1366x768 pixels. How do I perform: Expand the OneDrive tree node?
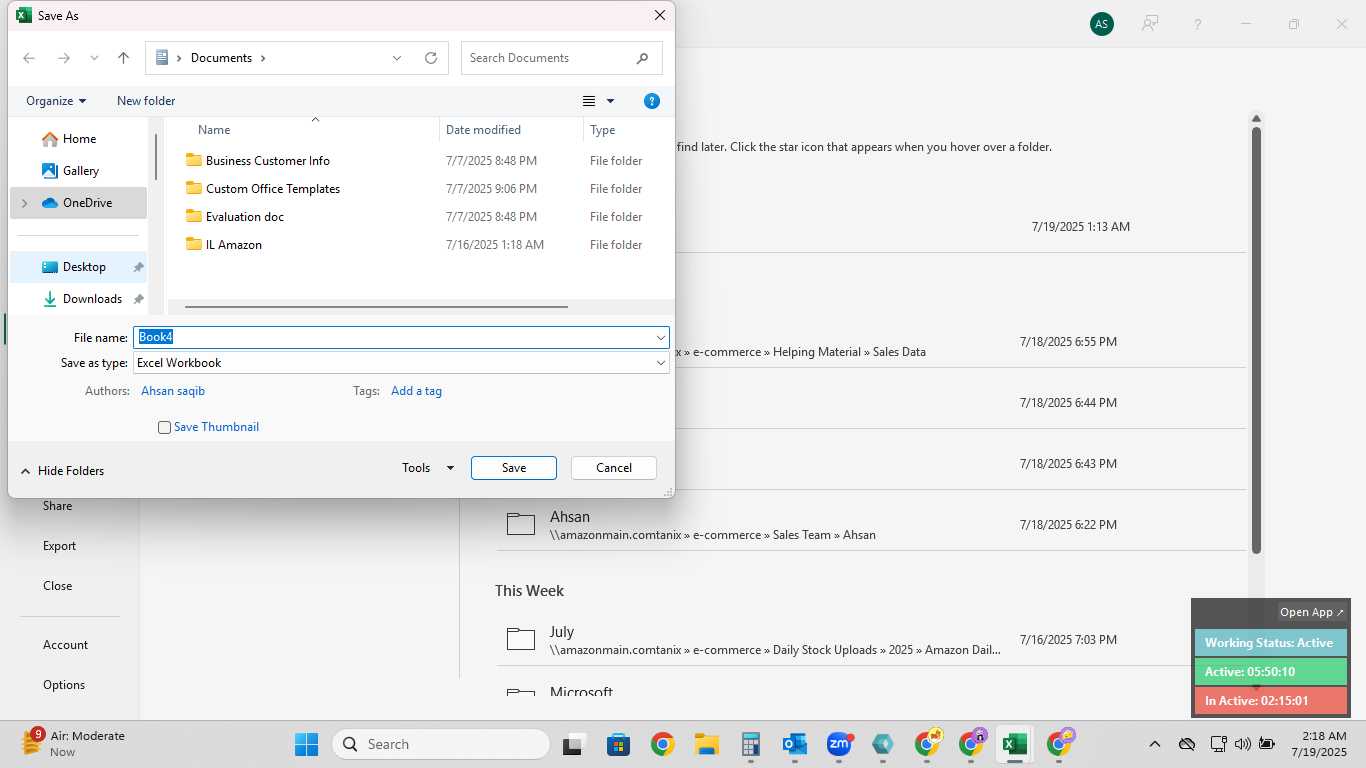pyautogui.click(x=25, y=203)
